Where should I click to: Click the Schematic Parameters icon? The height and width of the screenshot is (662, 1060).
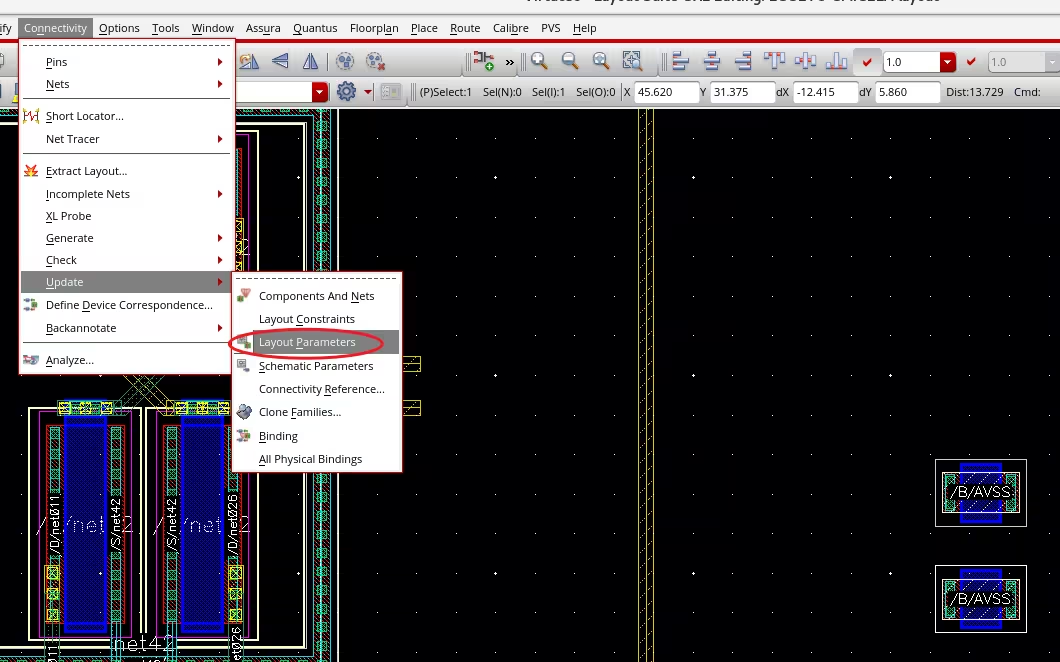click(x=244, y=365)
